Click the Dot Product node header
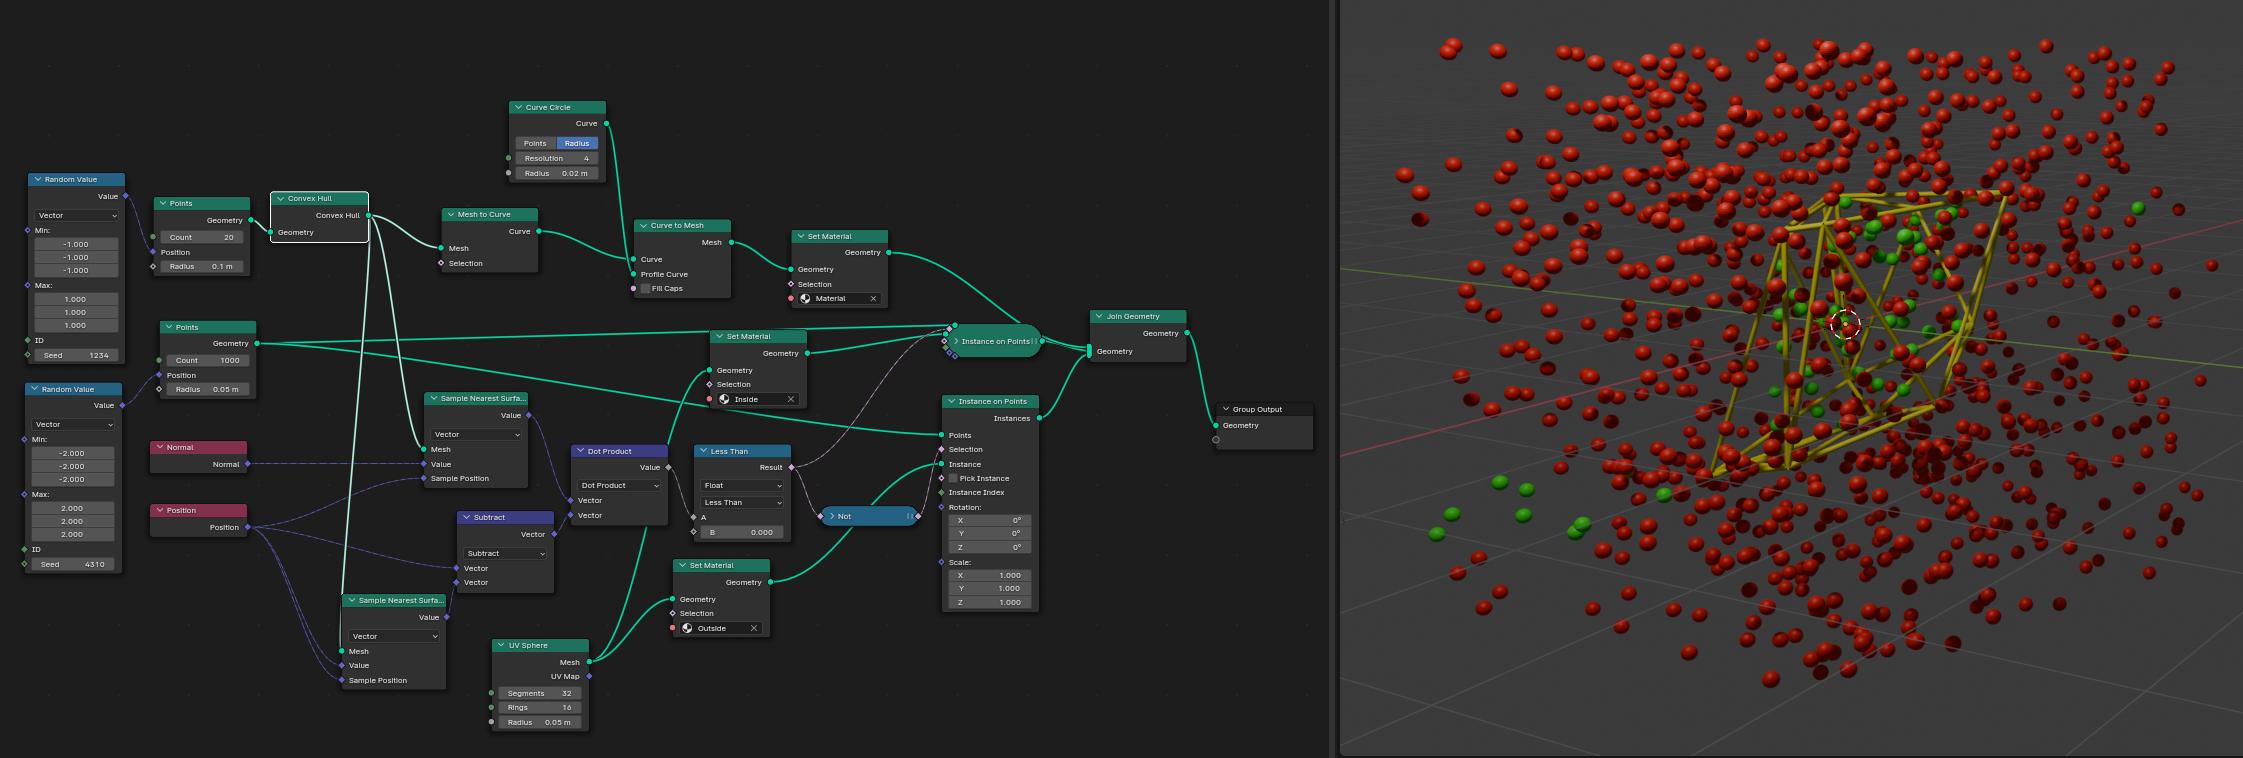The image size is (2243, 758). [x=619, y=451]
